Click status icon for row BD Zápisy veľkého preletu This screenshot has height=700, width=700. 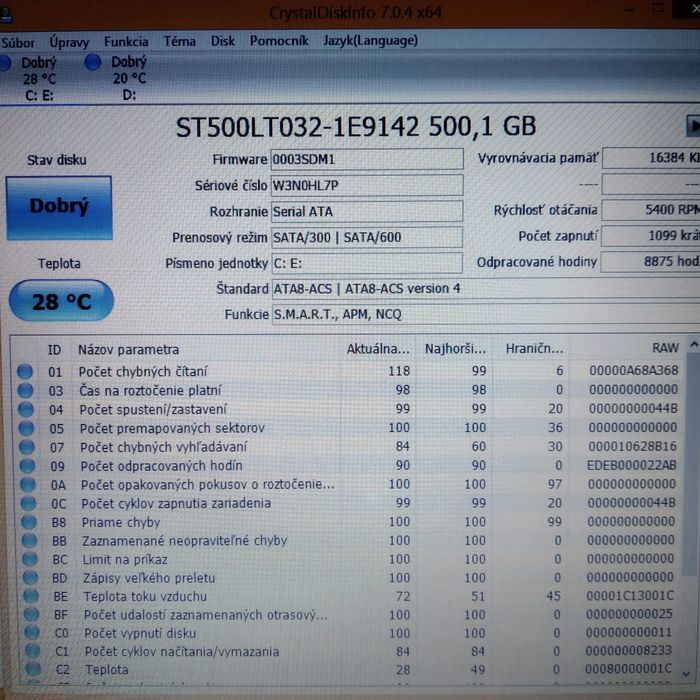30,578
